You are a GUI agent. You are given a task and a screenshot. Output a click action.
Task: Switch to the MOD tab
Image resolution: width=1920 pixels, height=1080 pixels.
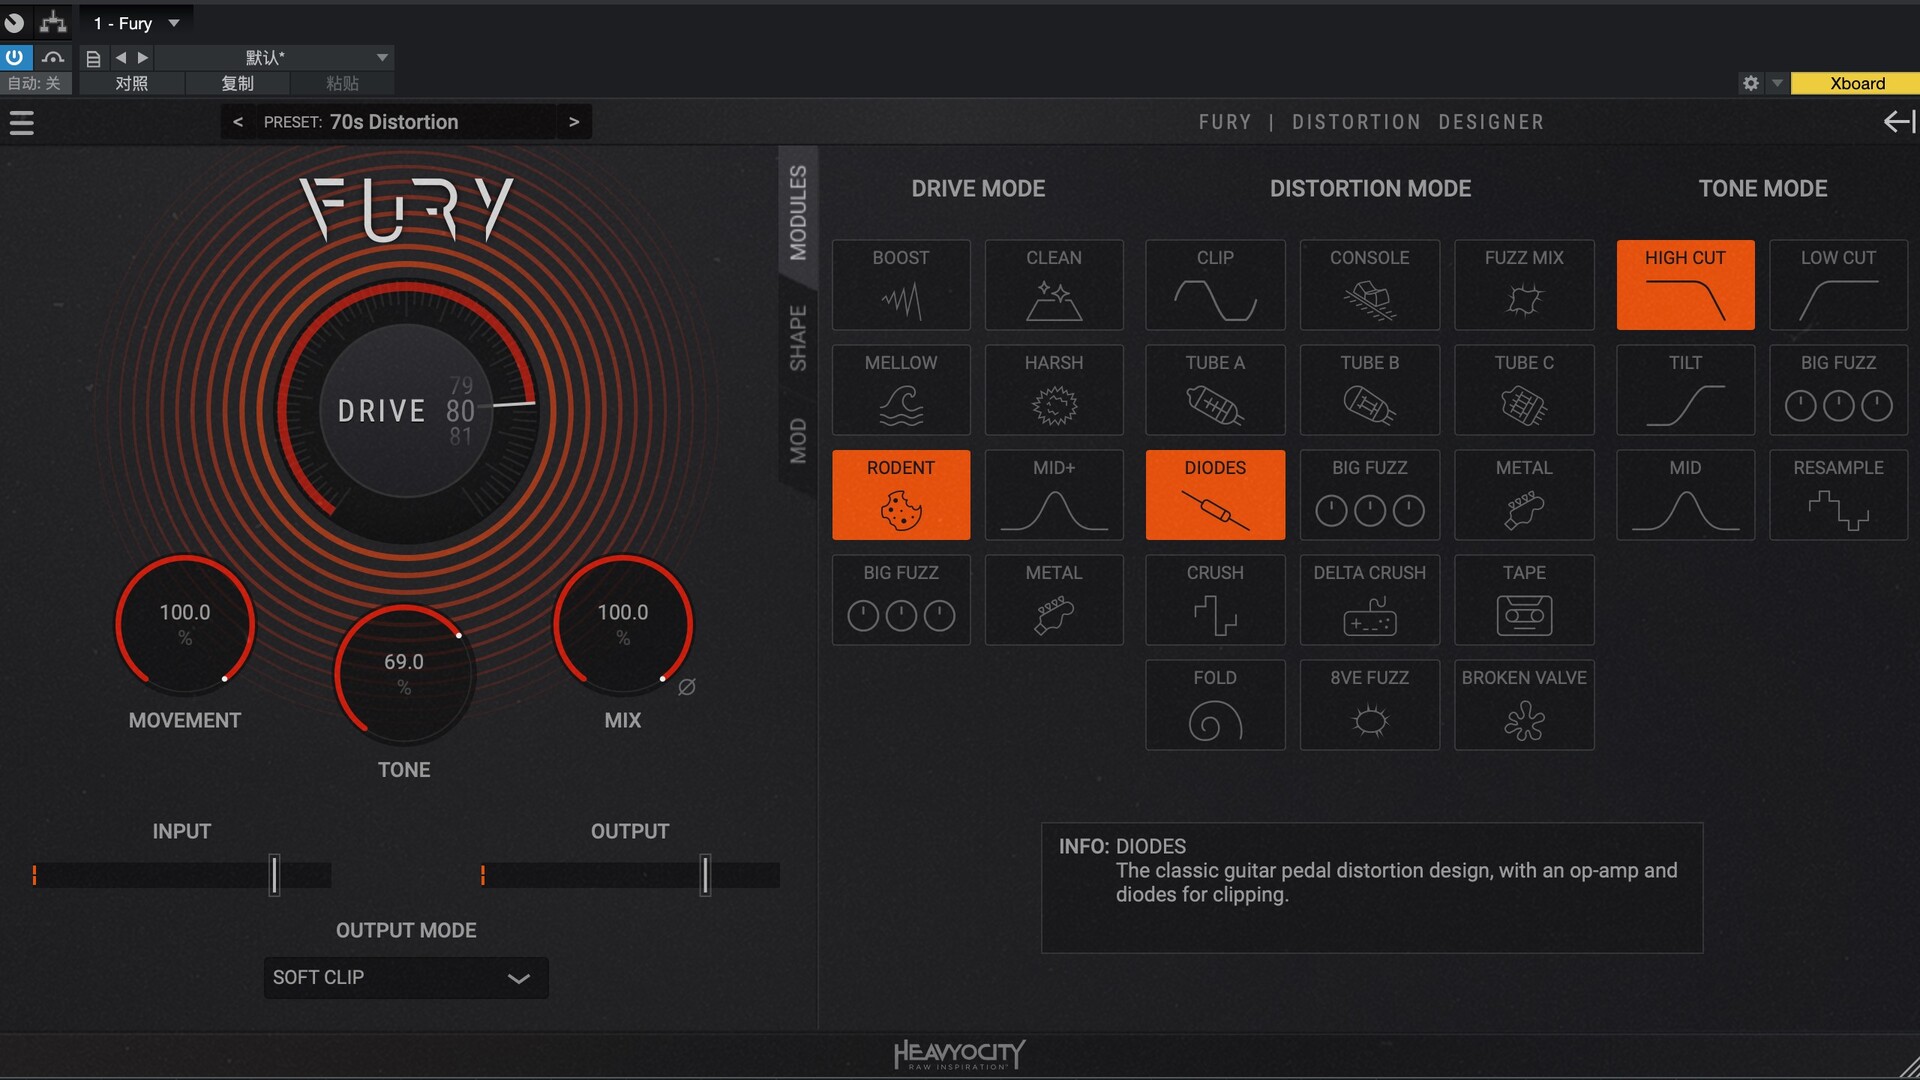tap(798, 440)
